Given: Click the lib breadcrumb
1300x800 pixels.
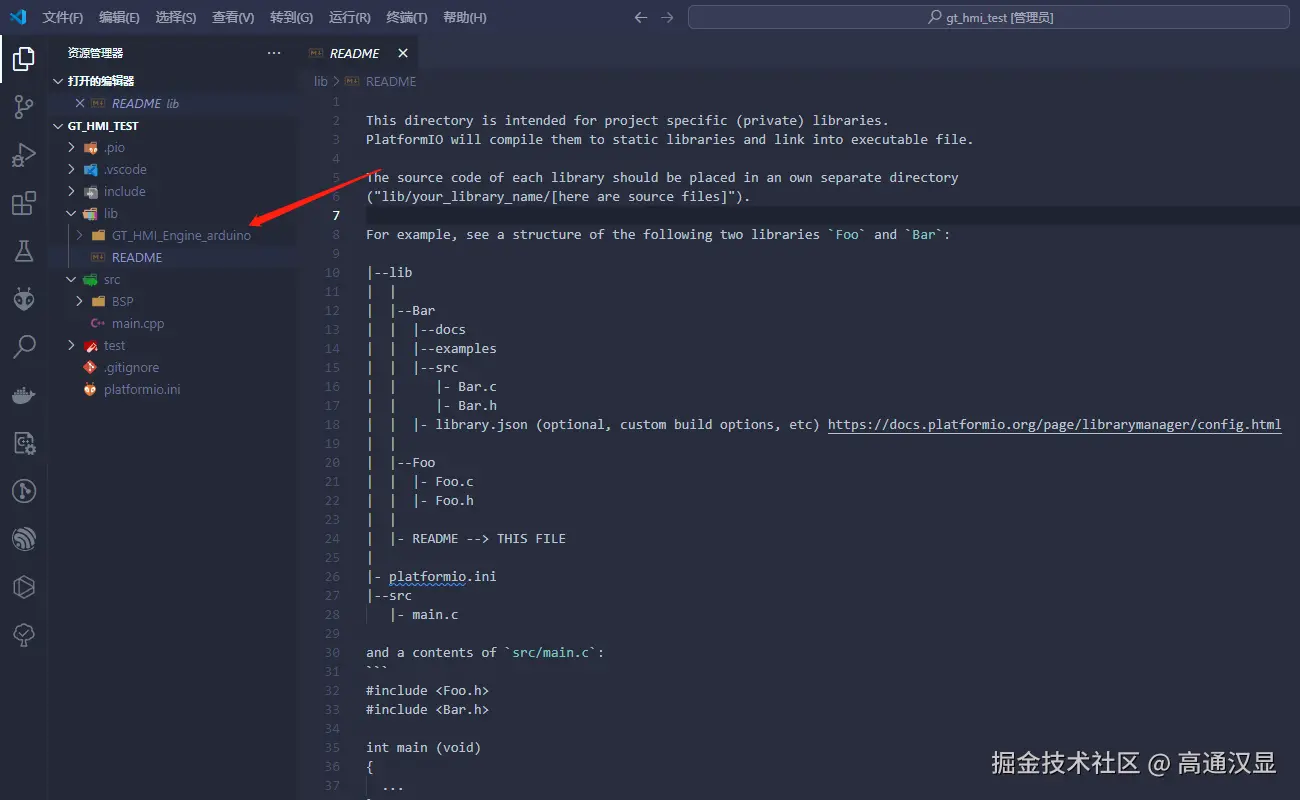Looking at the screenshot, I should [321, 81].
